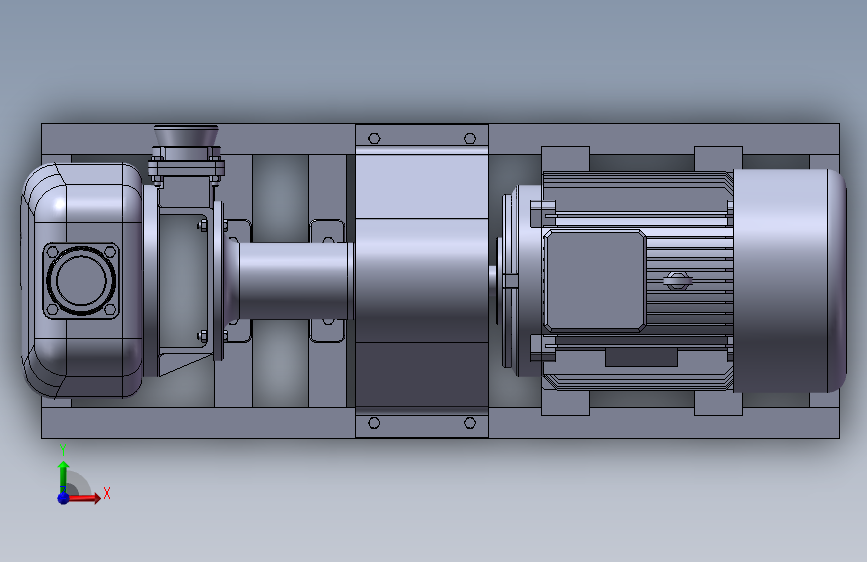Select the motor terminal box face
The height and width of the screenshot is (562, 867).
point(594,281)
